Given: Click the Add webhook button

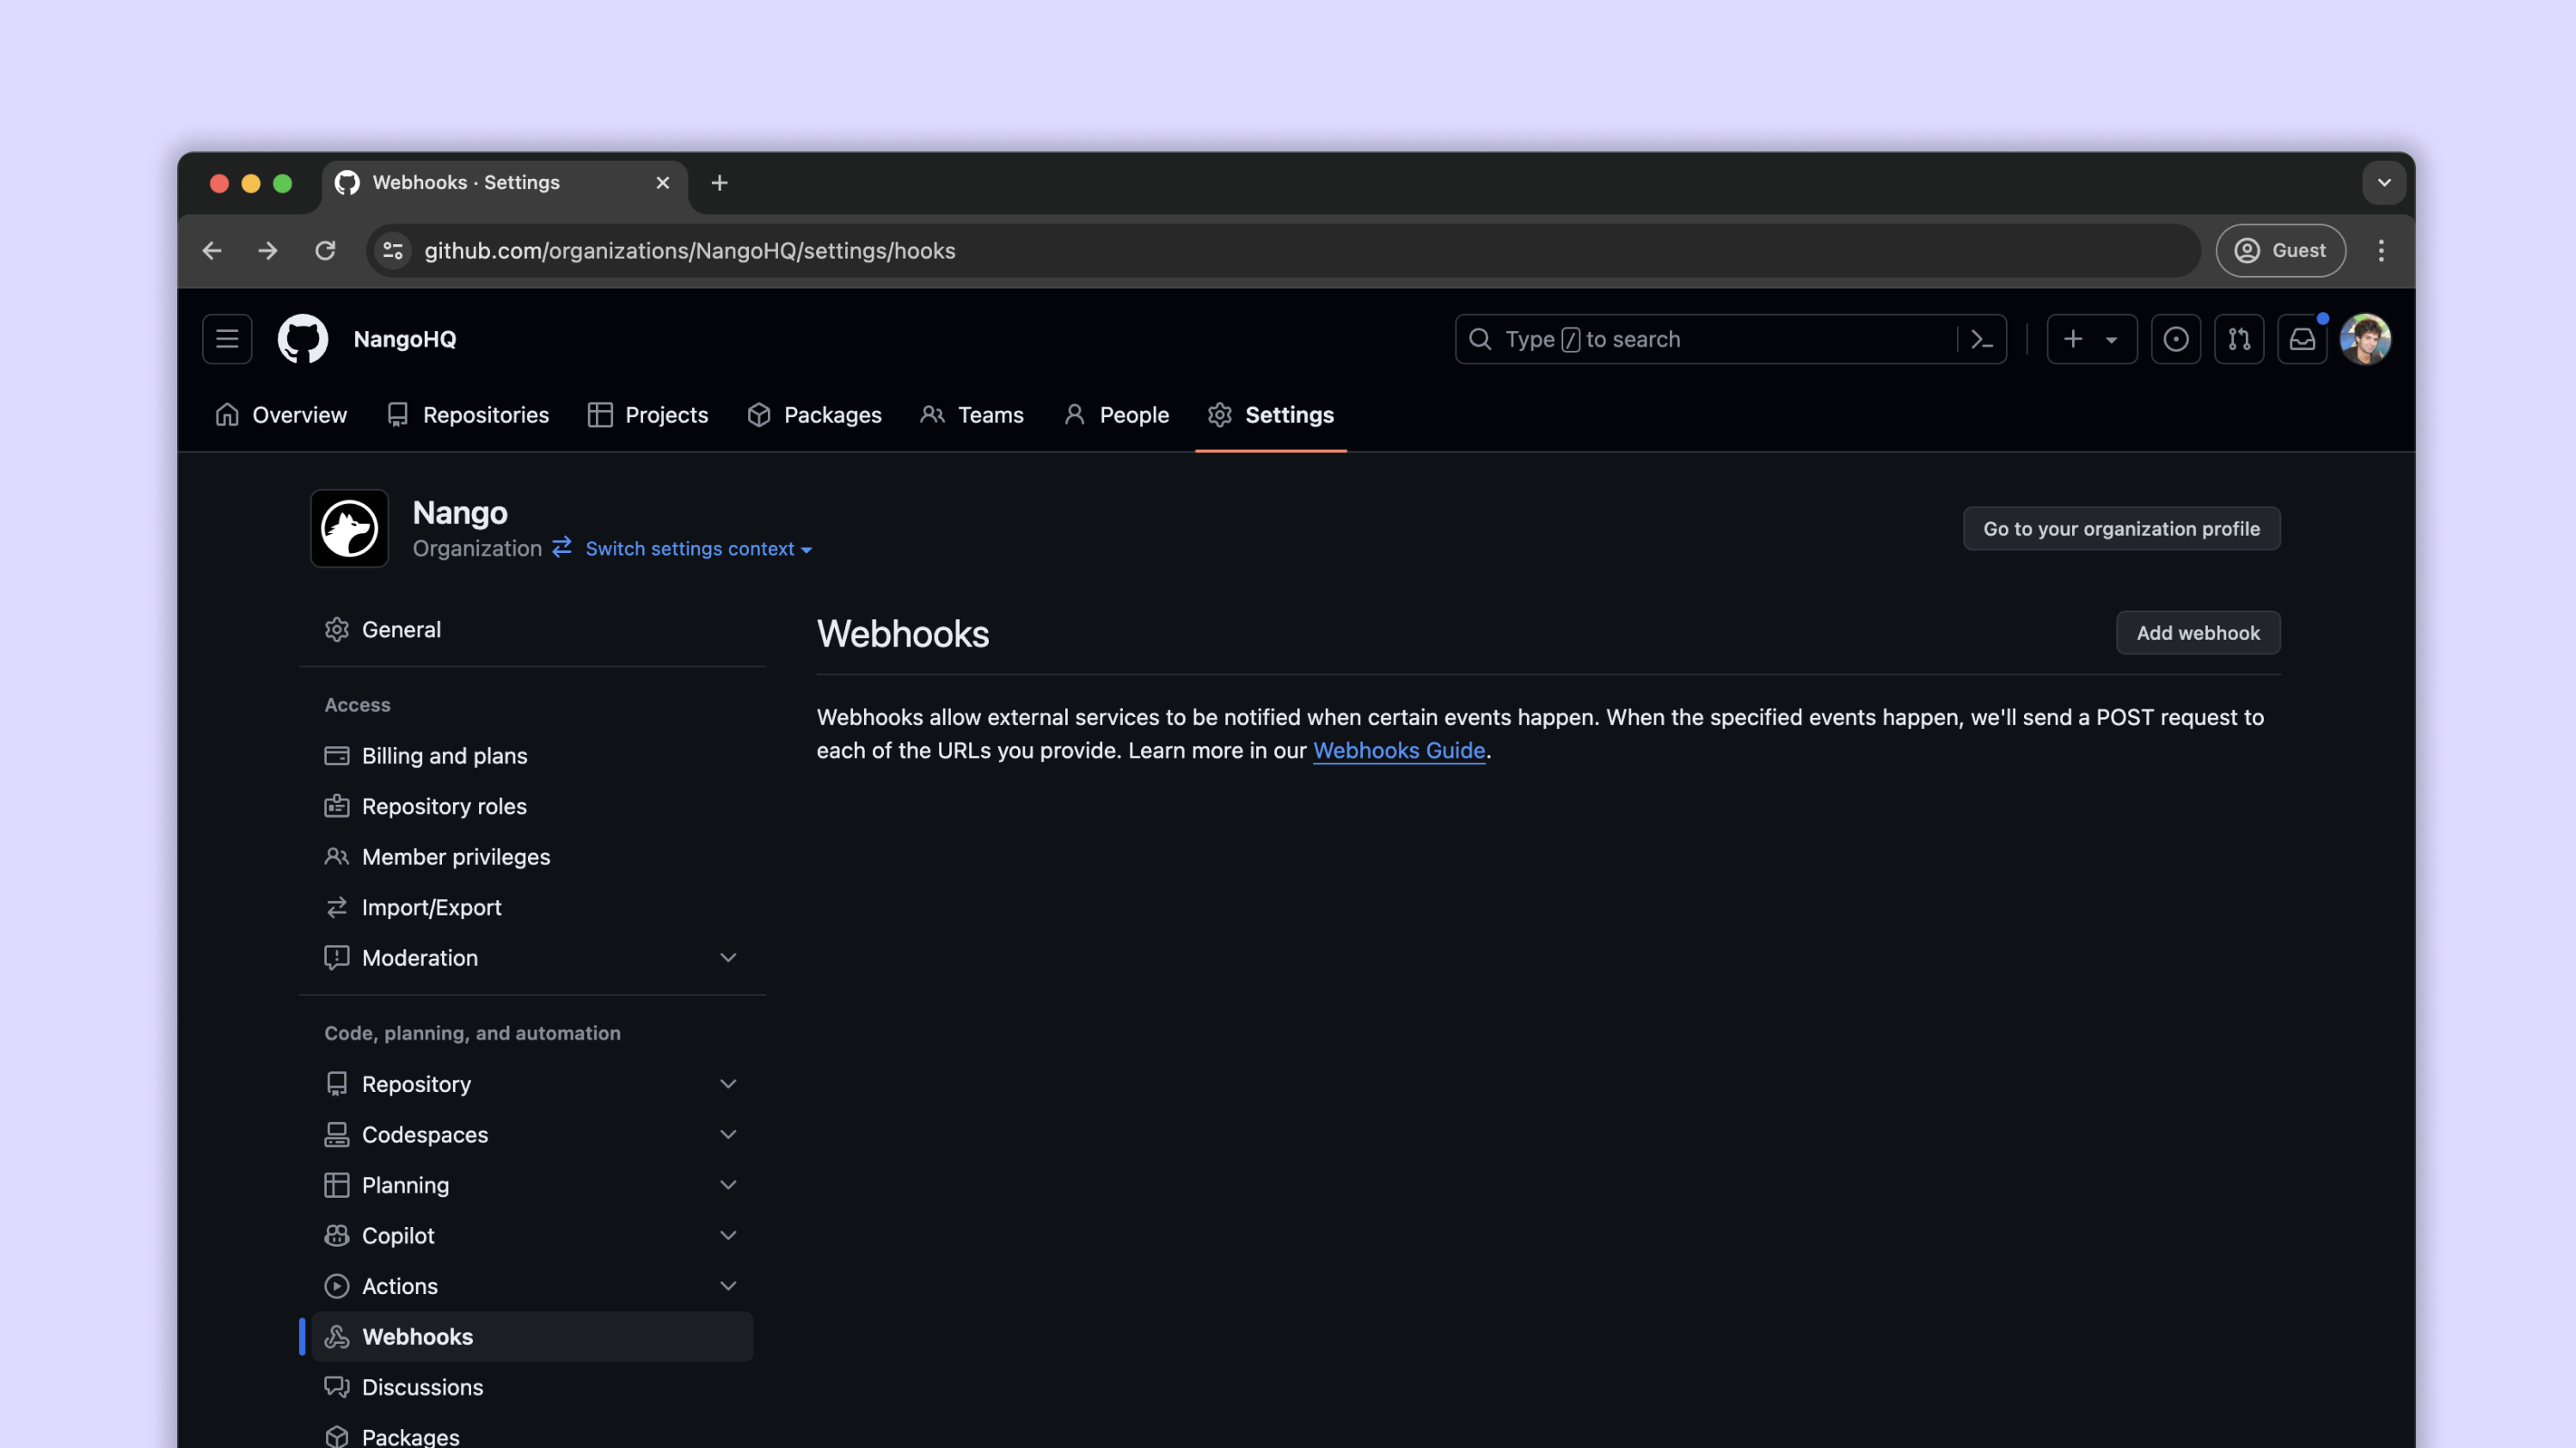Looking at the screenshot, I should tap(2198, 632).
